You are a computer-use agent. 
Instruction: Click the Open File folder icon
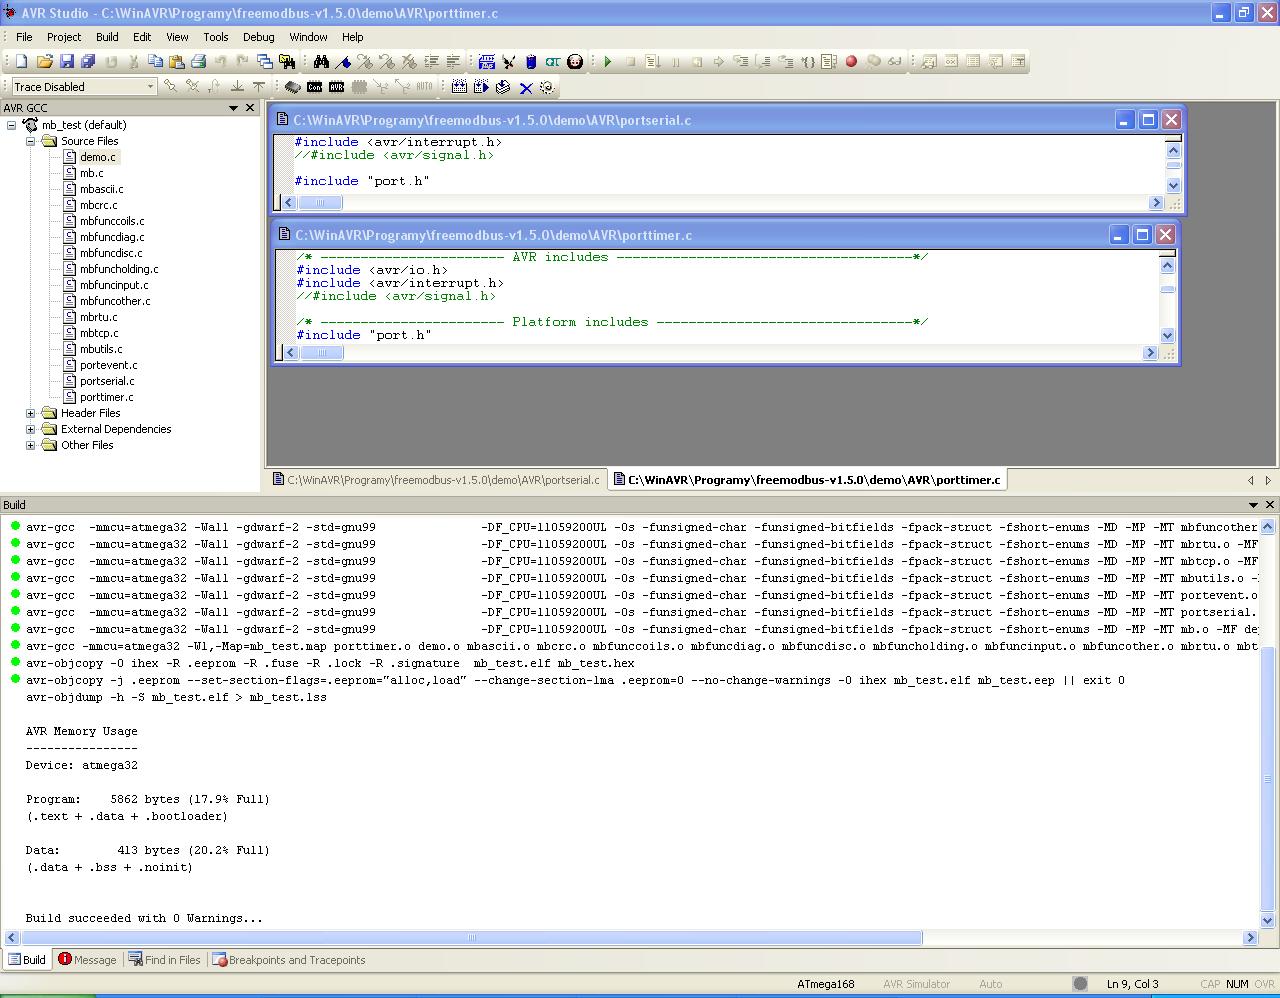pos(45,62)
